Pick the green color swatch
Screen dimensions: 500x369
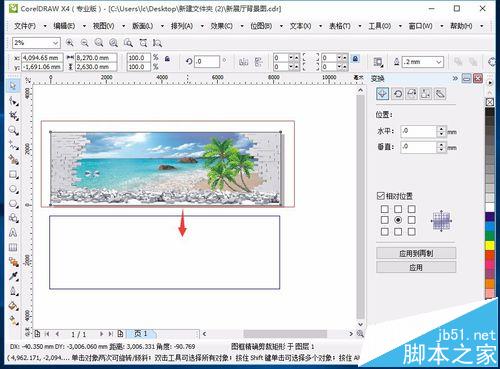point(490,236)
